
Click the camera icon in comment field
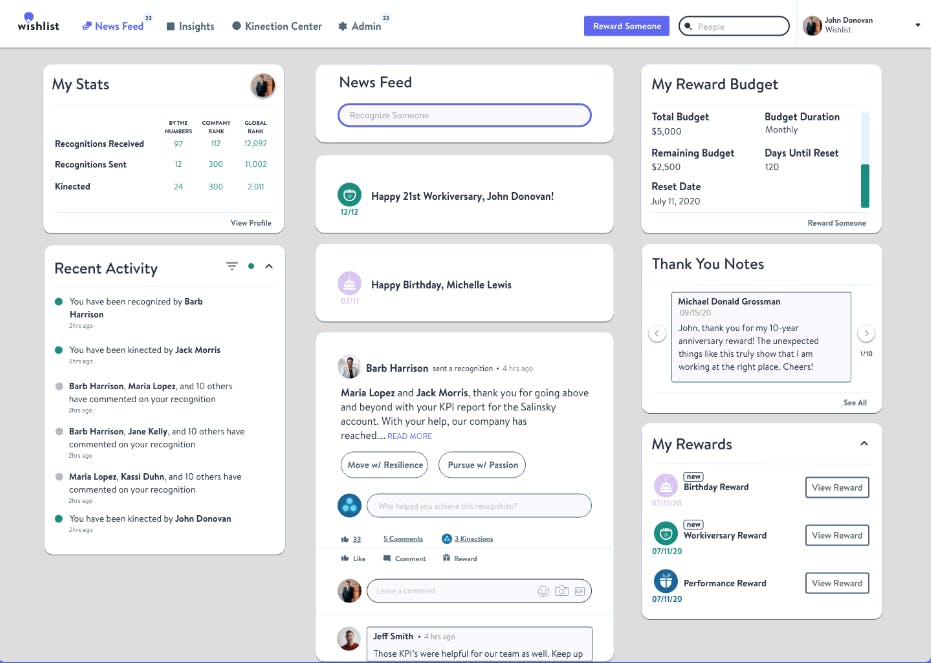tap(562, 591)
